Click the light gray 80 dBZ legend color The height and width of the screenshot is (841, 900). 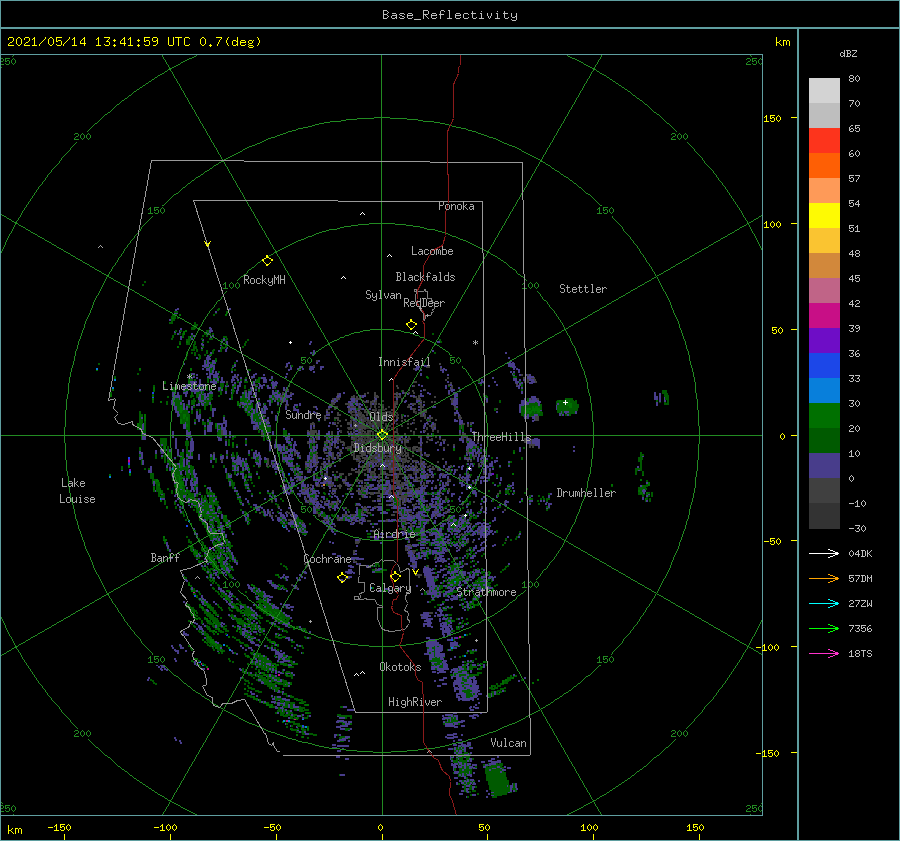point(824,91)
